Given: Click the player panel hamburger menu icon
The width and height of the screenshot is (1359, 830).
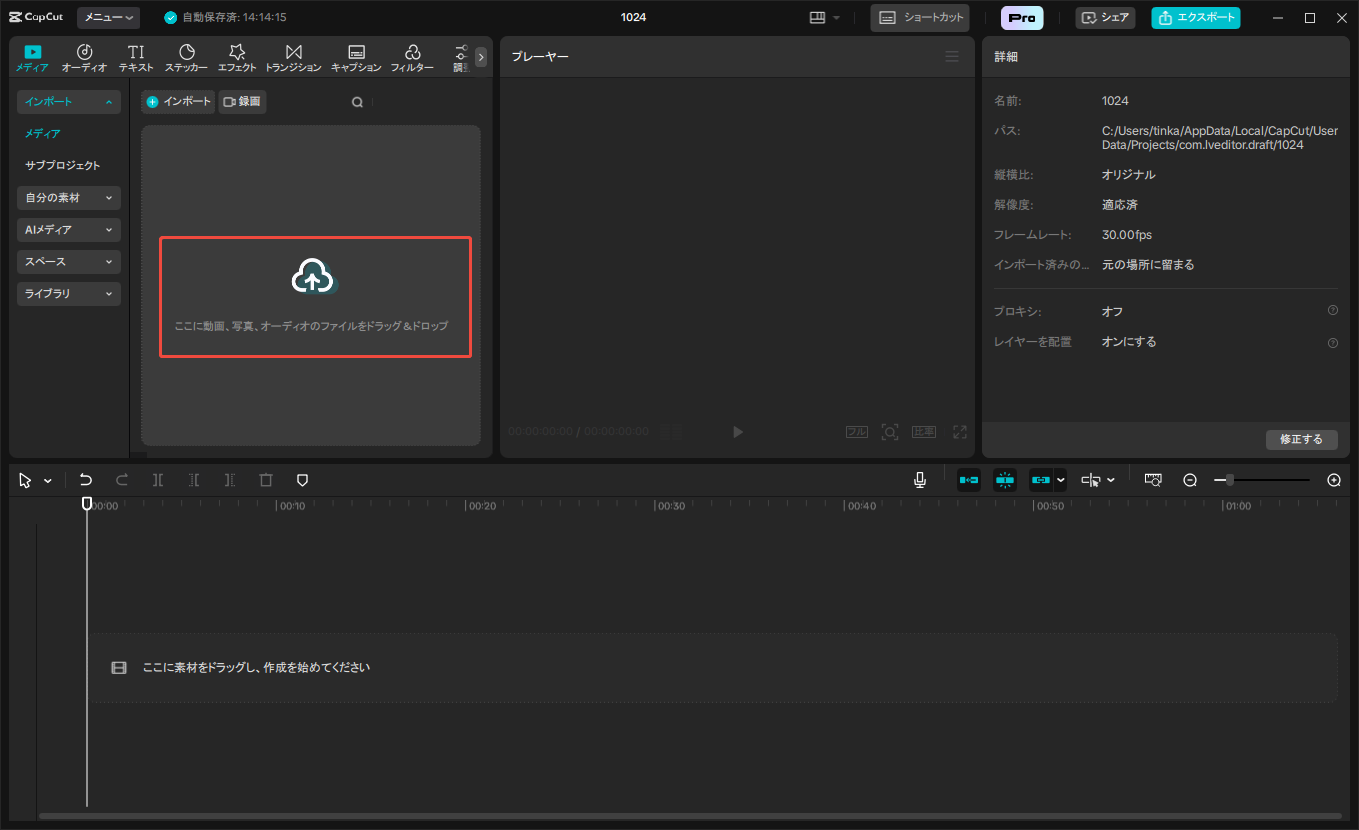Looking at the screenshot, I should (951, 57).
